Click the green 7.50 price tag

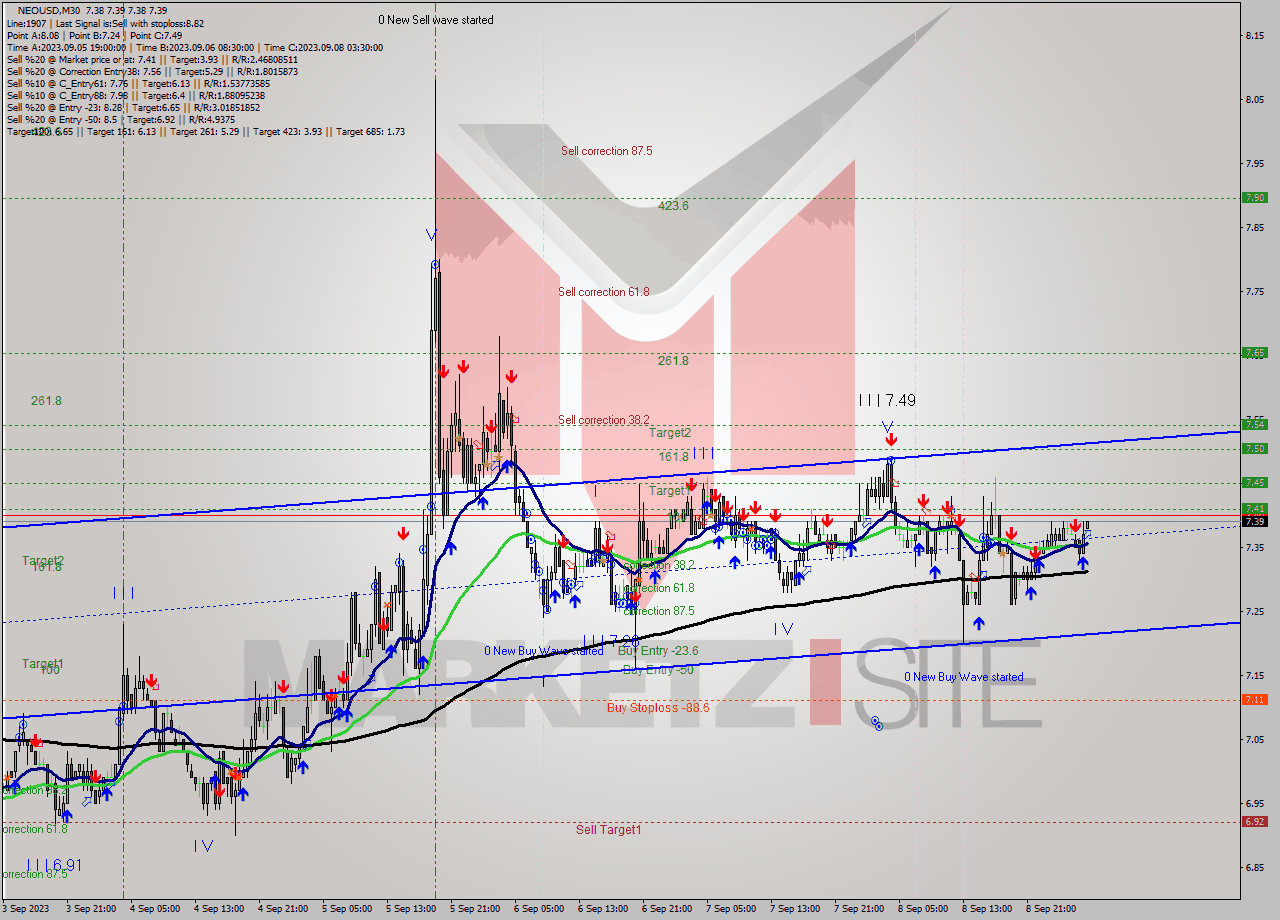click(x=1254, y=449)
